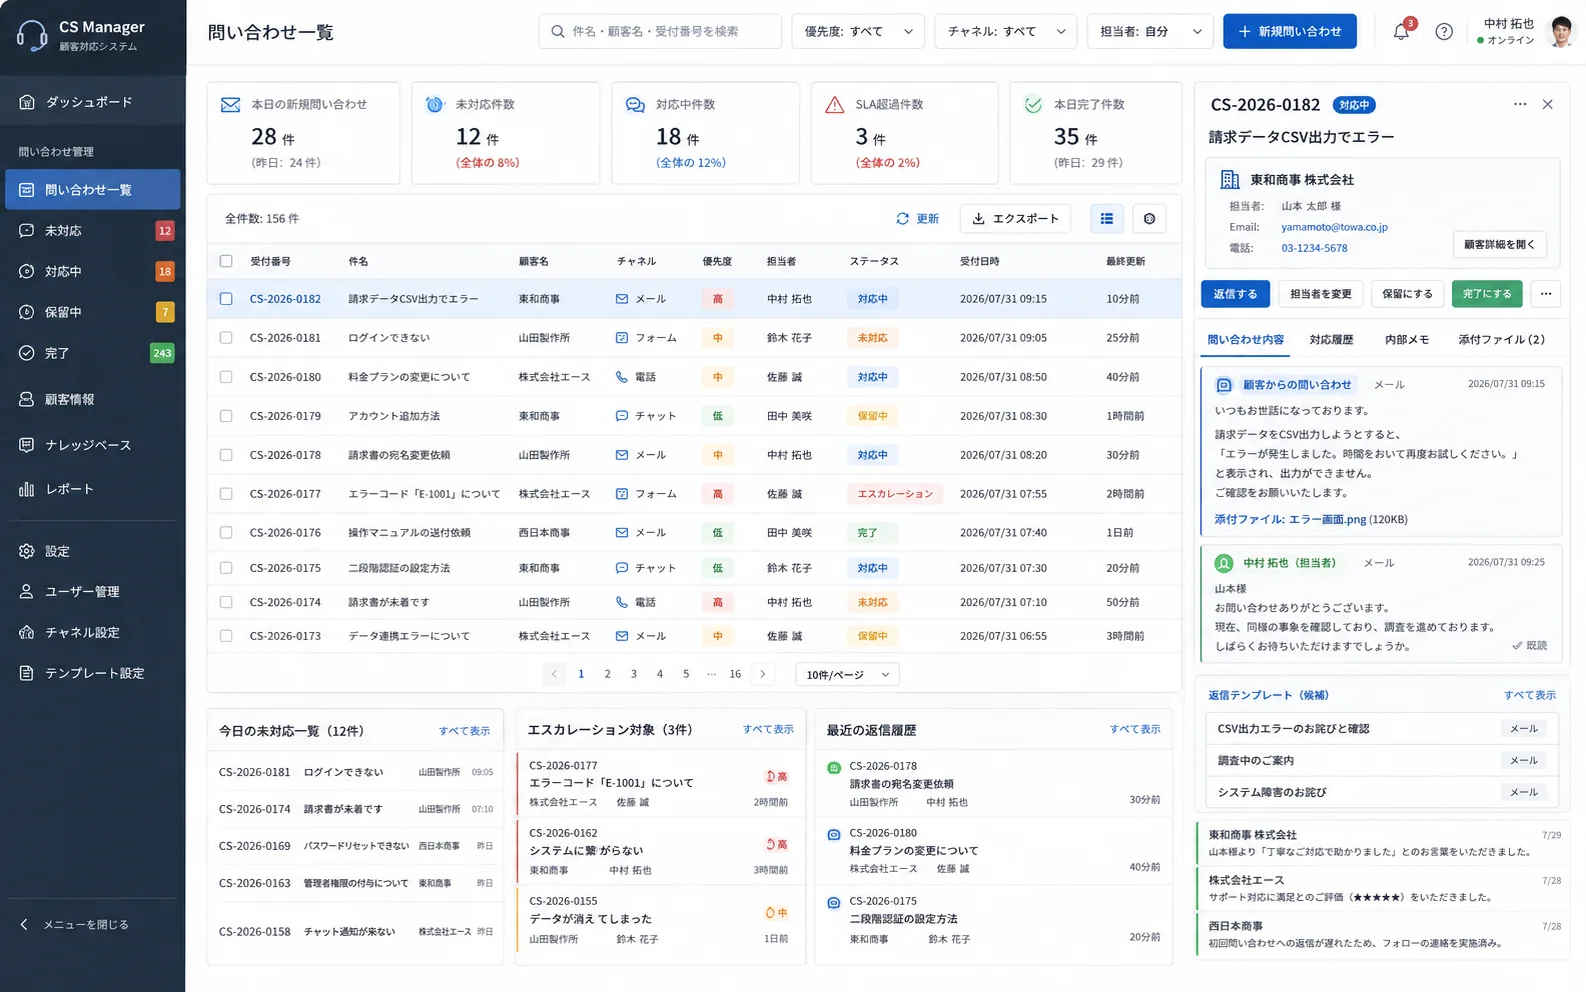Check the box for CS-2026-0181
1586x992 pixels.
click(226, 338)
